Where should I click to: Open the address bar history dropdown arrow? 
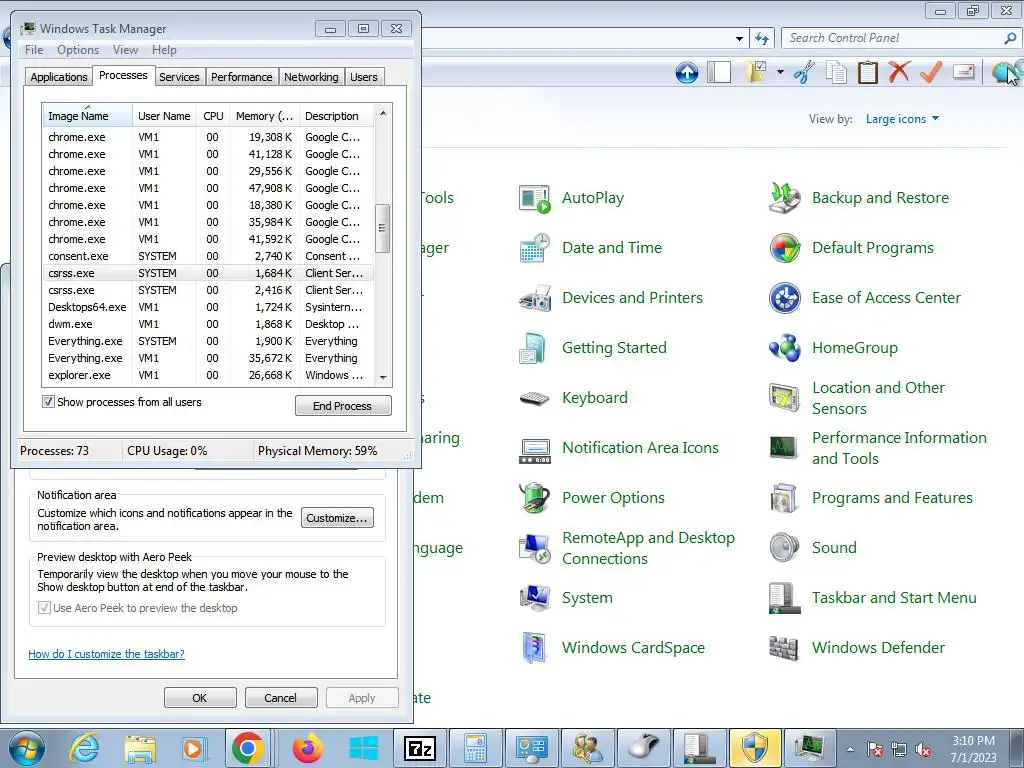point(739,39)
